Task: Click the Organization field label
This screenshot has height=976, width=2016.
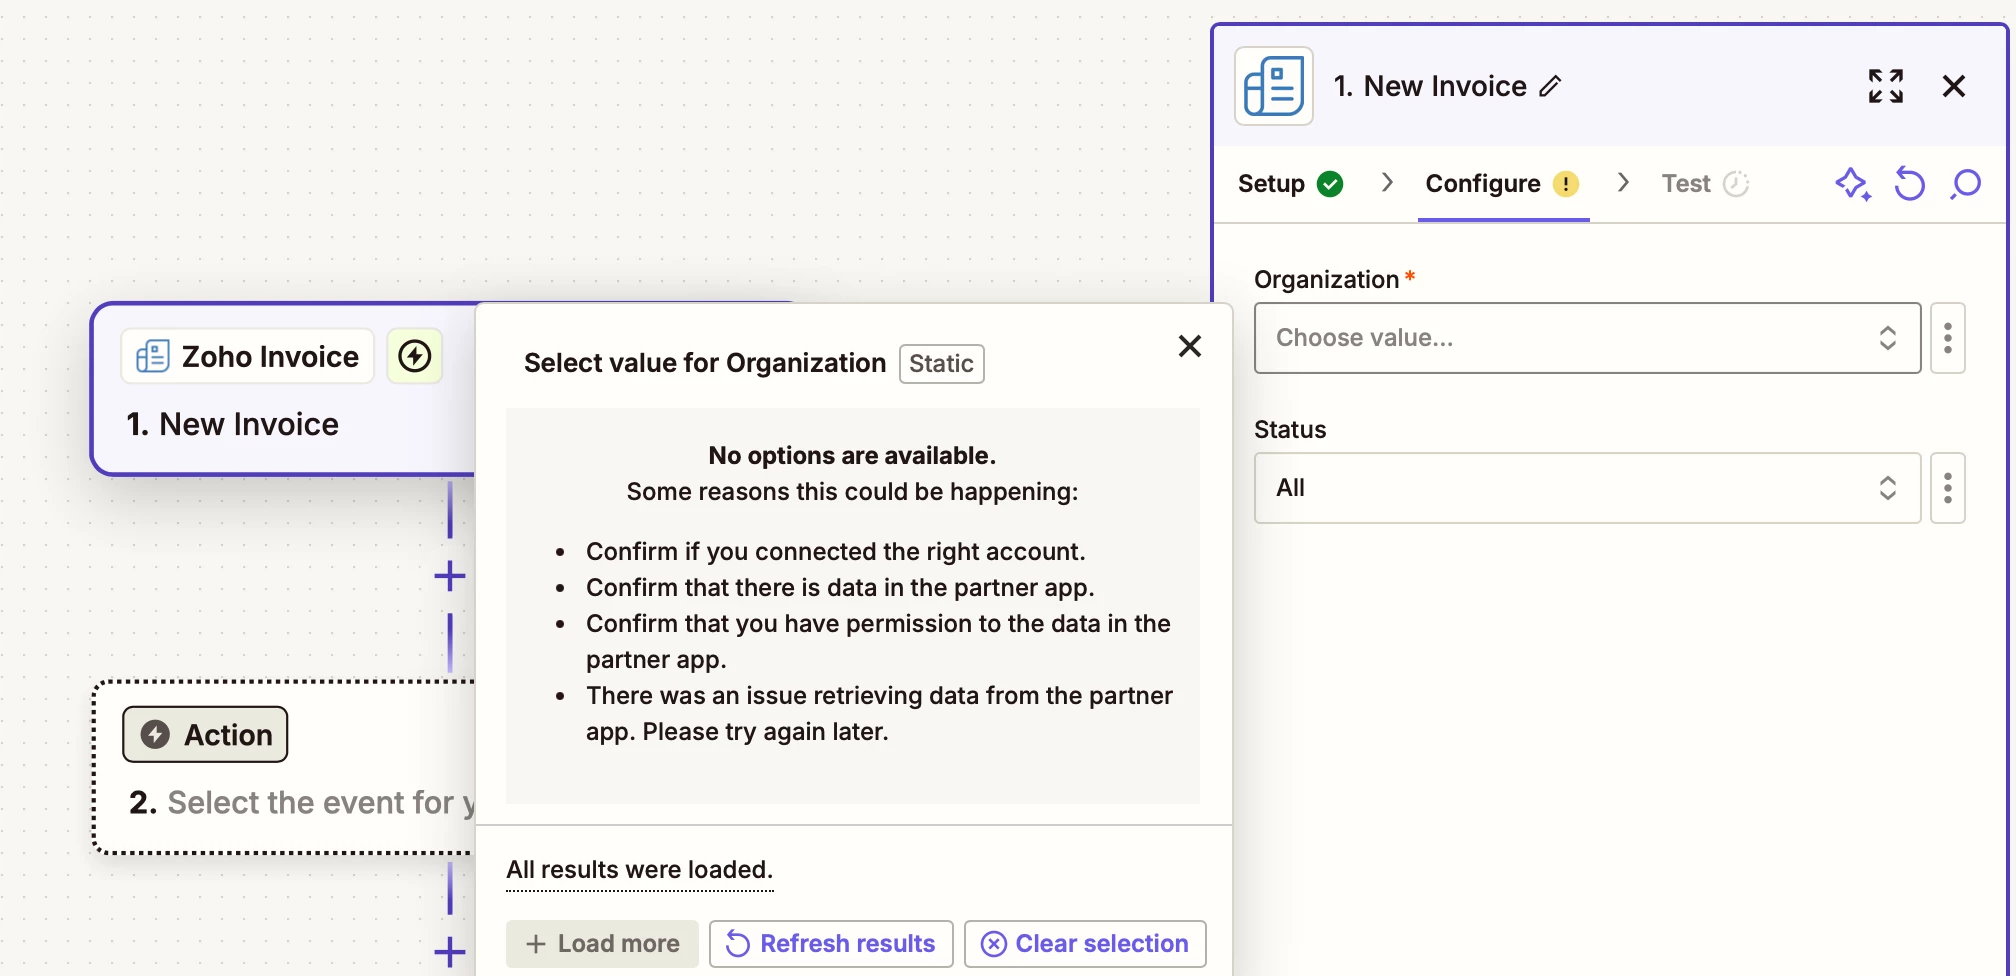Action: click(x=1326, y=280)
